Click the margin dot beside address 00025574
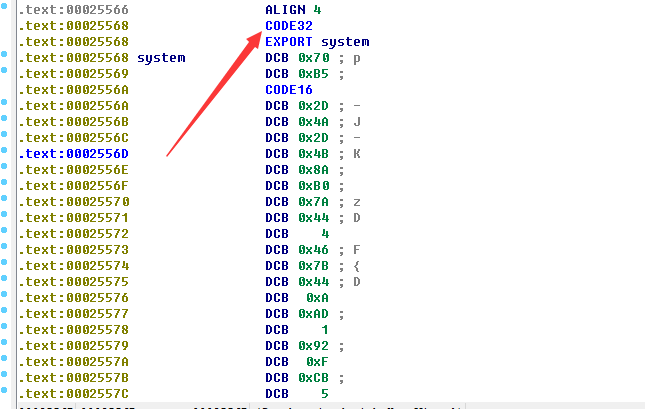The height and width of the screenshot is (409, 645). pyautogui.click(x=5, y=265)
